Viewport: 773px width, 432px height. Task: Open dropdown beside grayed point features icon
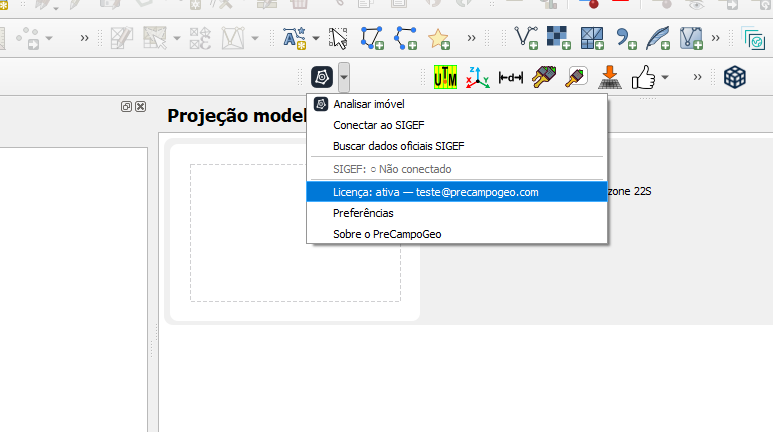(49, 38)
